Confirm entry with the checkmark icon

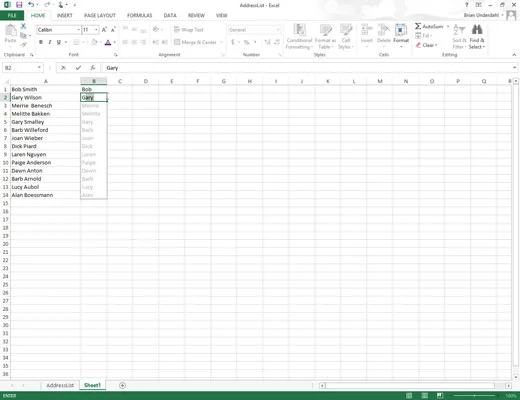pos(78,68)
